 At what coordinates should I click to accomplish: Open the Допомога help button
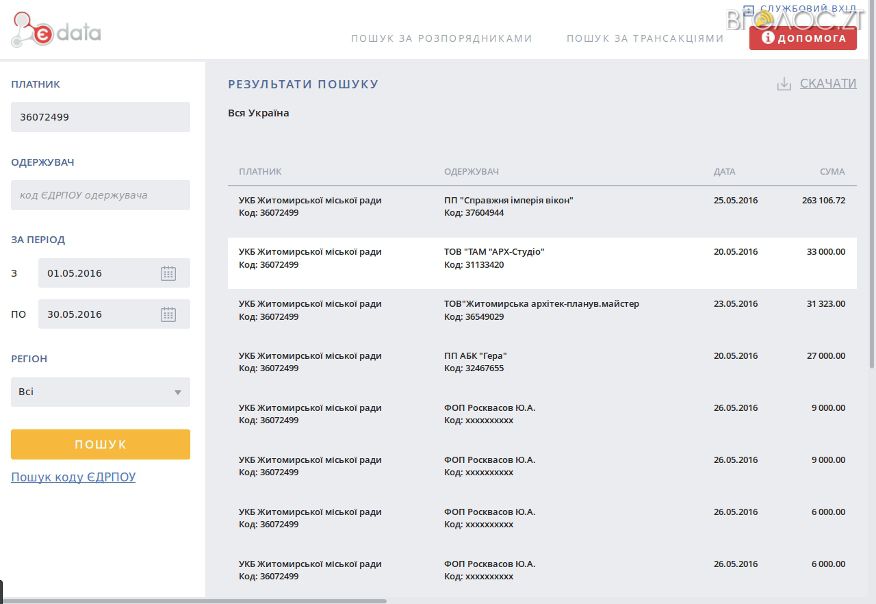(x=803, y=38)
